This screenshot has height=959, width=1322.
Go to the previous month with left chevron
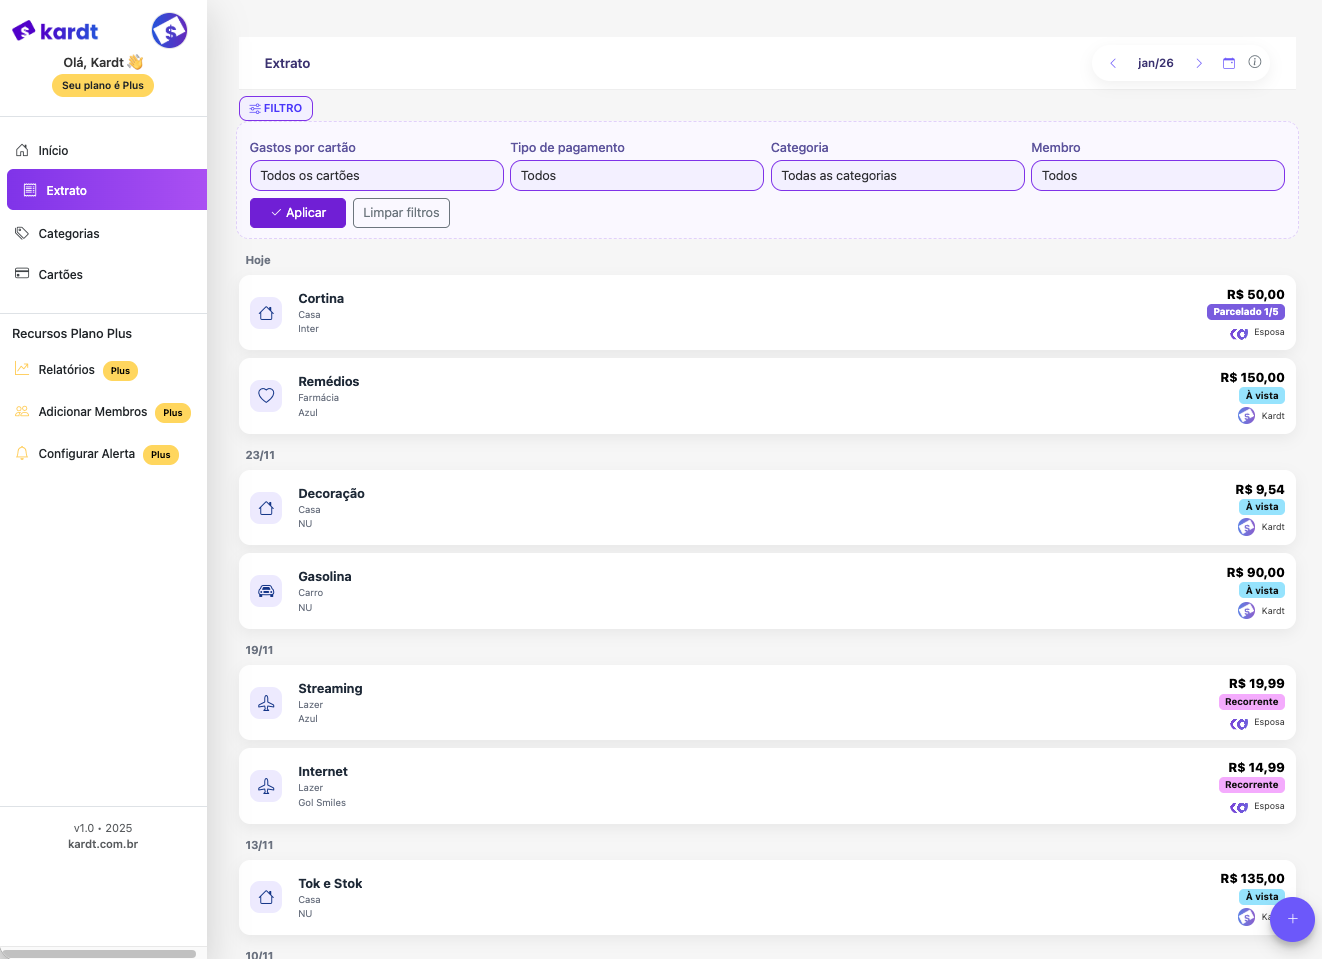click(1112, 63)
